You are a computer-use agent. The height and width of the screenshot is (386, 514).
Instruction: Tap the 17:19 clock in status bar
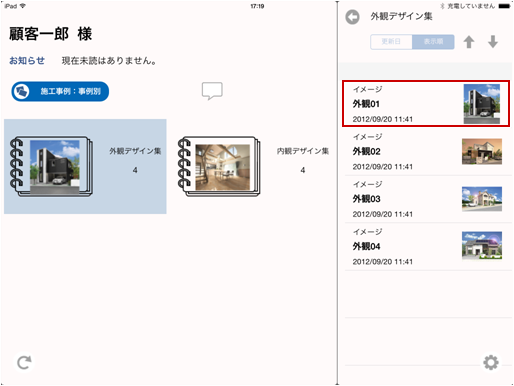(x=257, y=6)
